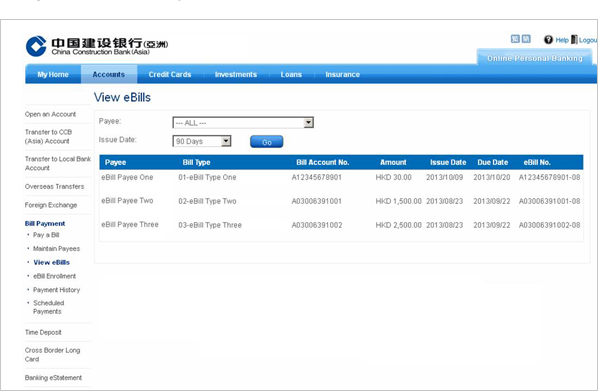This screenshot has height=391, width=598.
Task: Click the HKD 1,500.00 amount
Action: coord(399,201)
